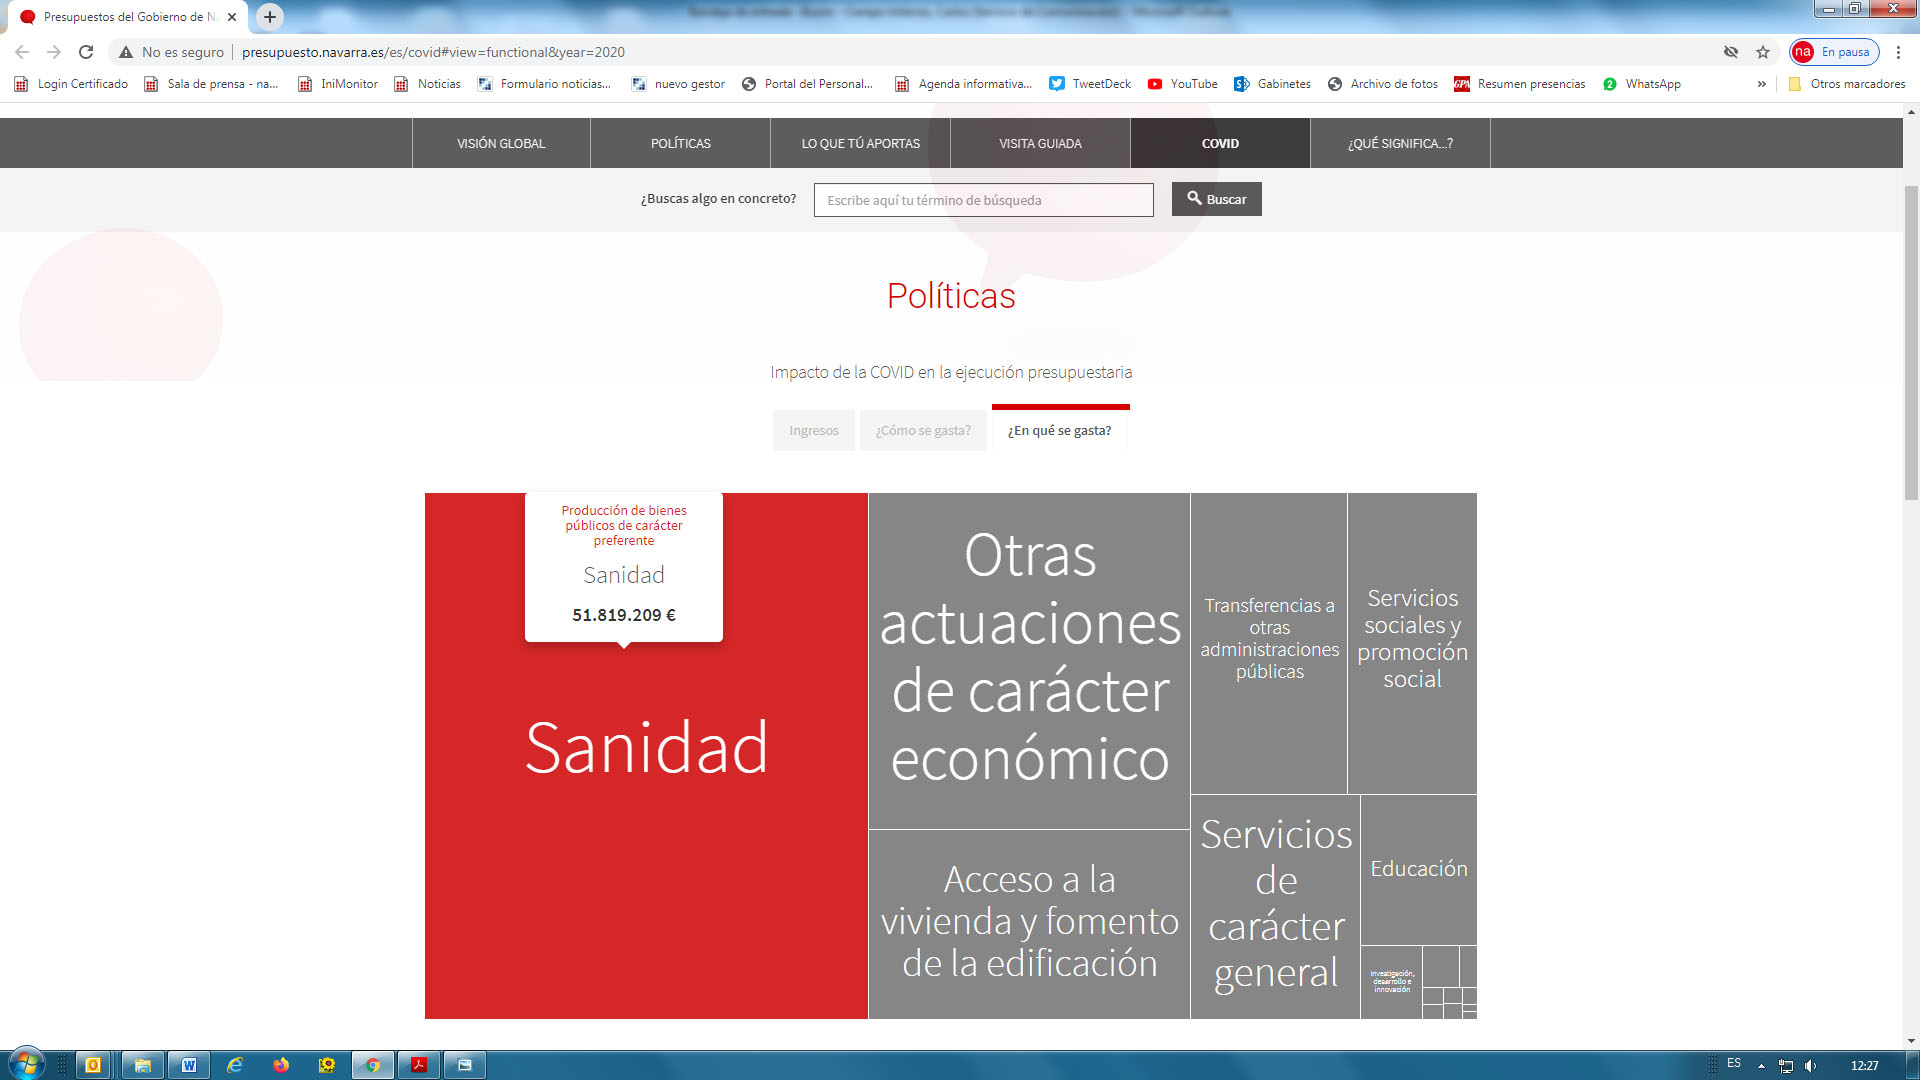This screenshot has width=1920, height=1080.
Task: Open the TweetDeck bookmark
Action: tap(1090, 84)
